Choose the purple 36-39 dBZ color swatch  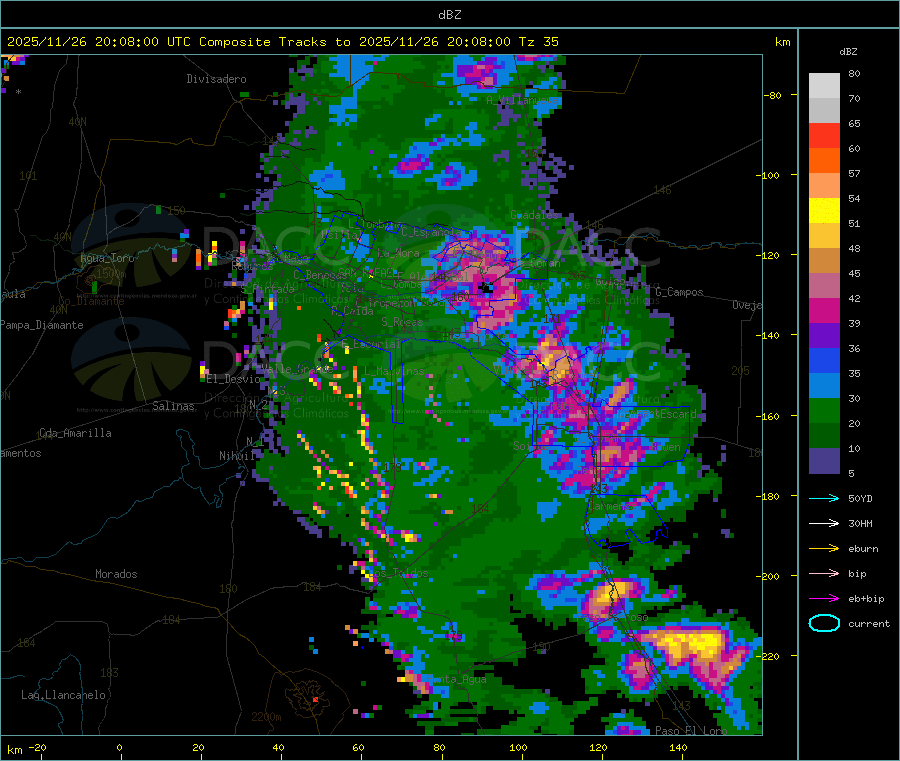[x=824, y=336]
